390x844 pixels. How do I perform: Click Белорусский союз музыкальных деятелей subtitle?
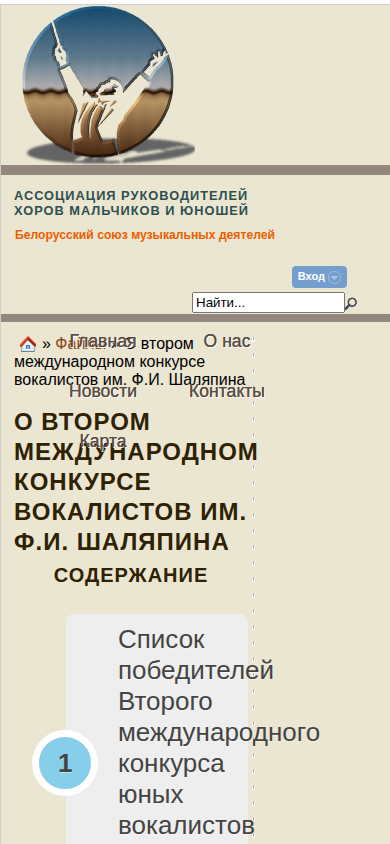coord(145,235)
